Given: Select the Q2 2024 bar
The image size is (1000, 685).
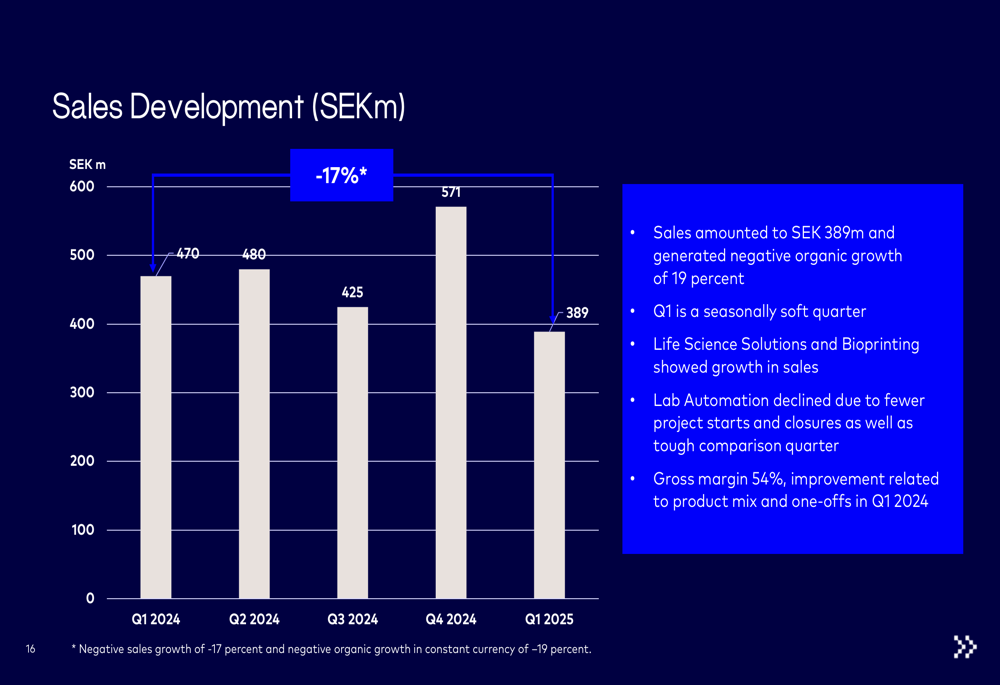Looking at the screenshot, I should tap(254, 434).
